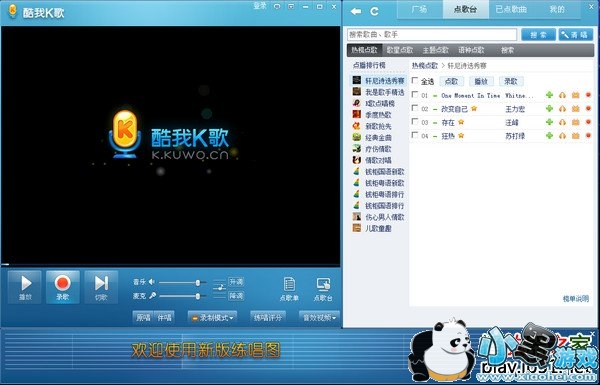Preview One Moment In Time with headphone icon
600x385 pixels.
click(562, 95)
